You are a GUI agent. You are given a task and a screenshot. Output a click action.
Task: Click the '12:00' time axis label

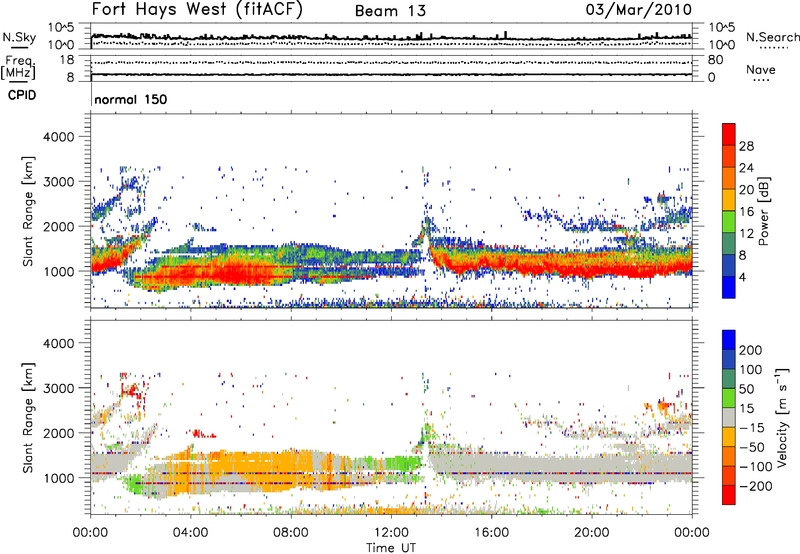(x=391, y=533)
